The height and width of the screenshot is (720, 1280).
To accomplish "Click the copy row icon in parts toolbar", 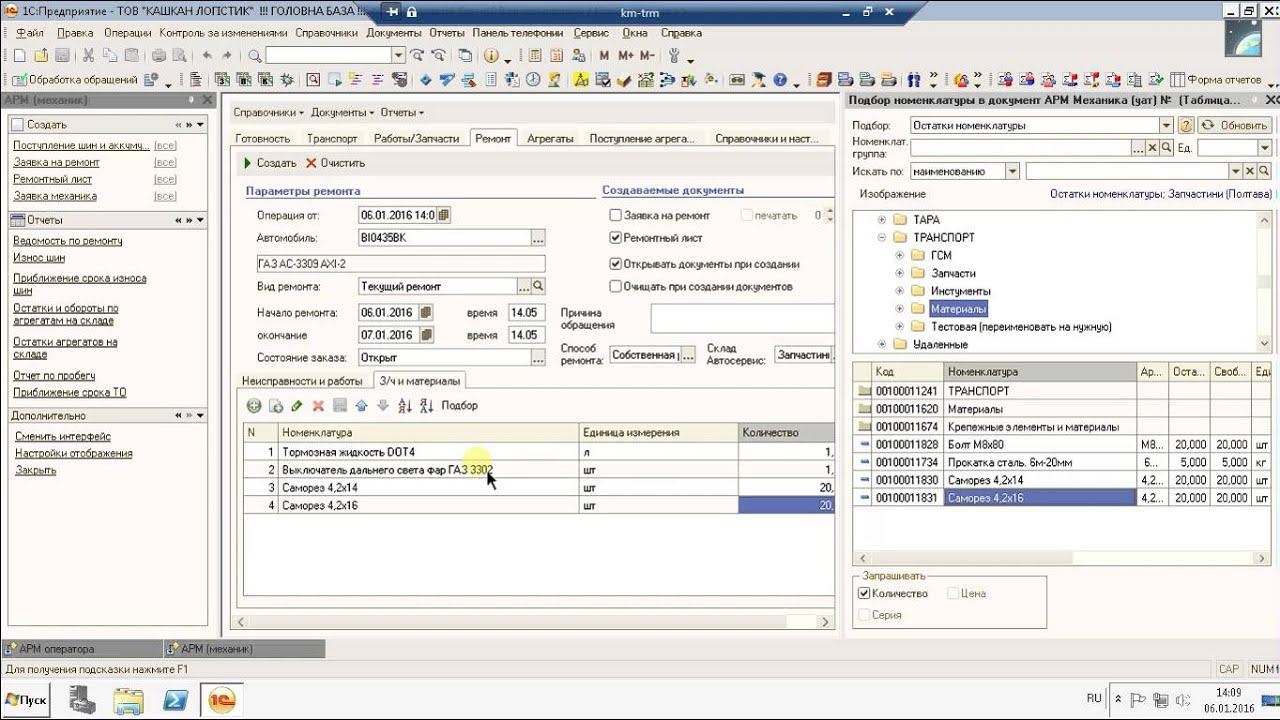I will [x=276, y=405].
